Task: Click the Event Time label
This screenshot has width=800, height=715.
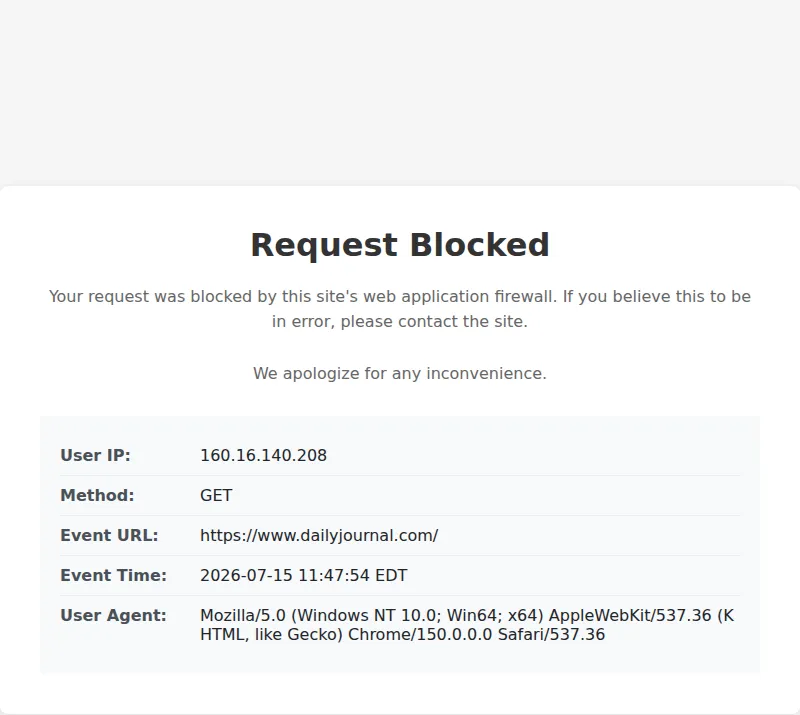Action: (x=113, y=575)
